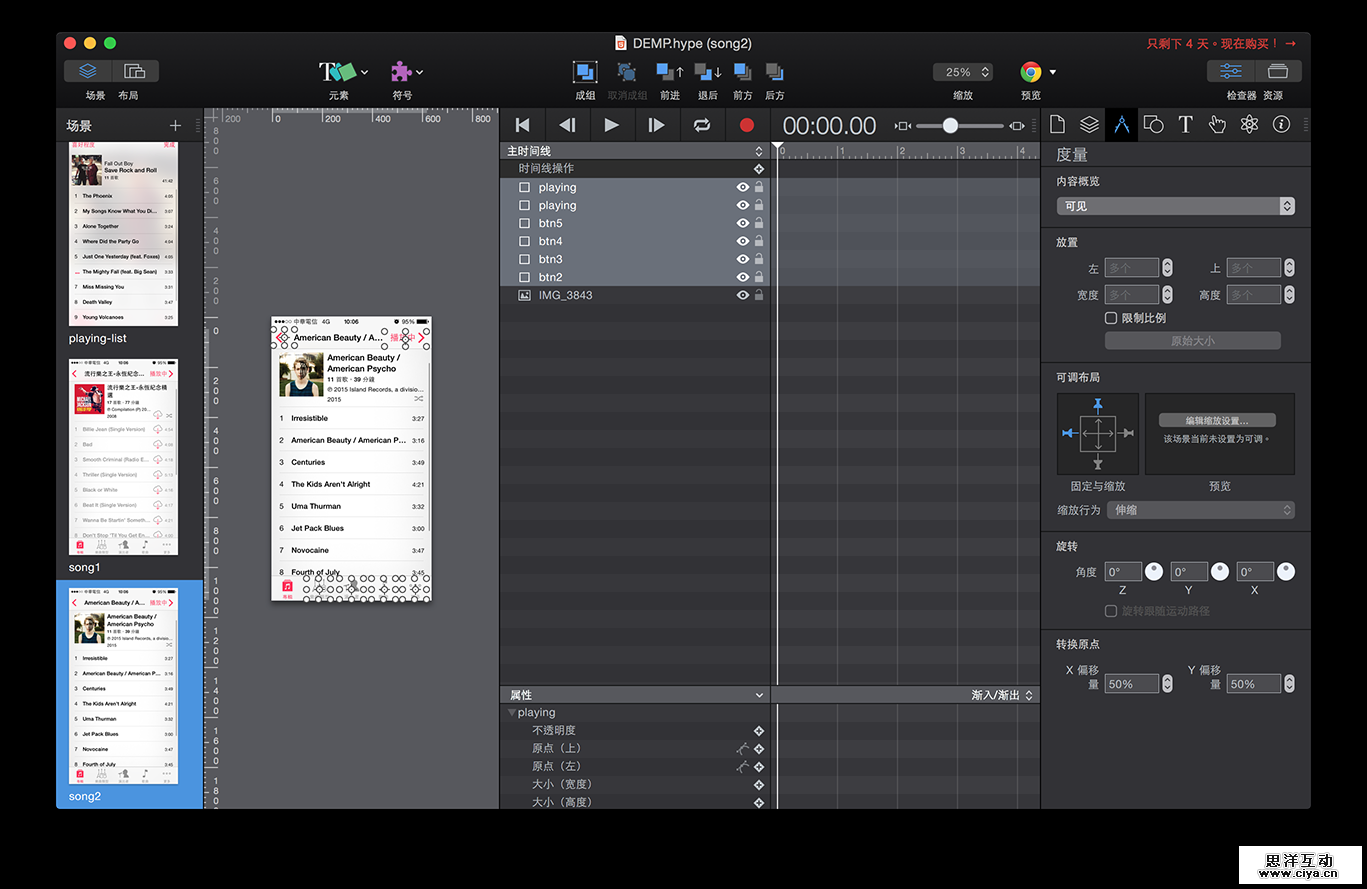Screen dimensions: 1367x889
Task: Open the Typography inspector T icon
Action: tap(1185, 125)
